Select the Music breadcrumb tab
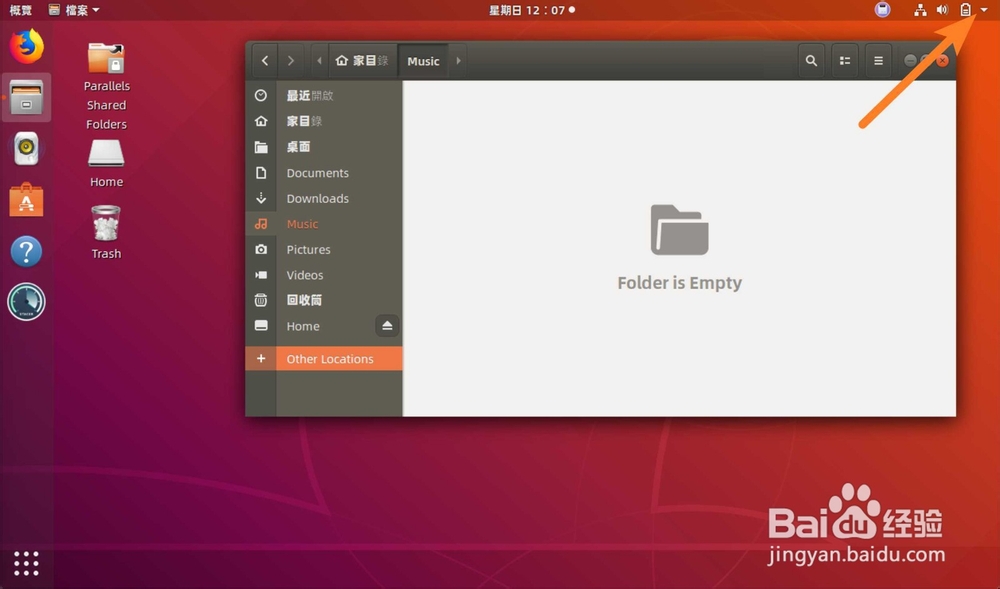Screen dimensions: 1000x589 [x=422, y=60]
